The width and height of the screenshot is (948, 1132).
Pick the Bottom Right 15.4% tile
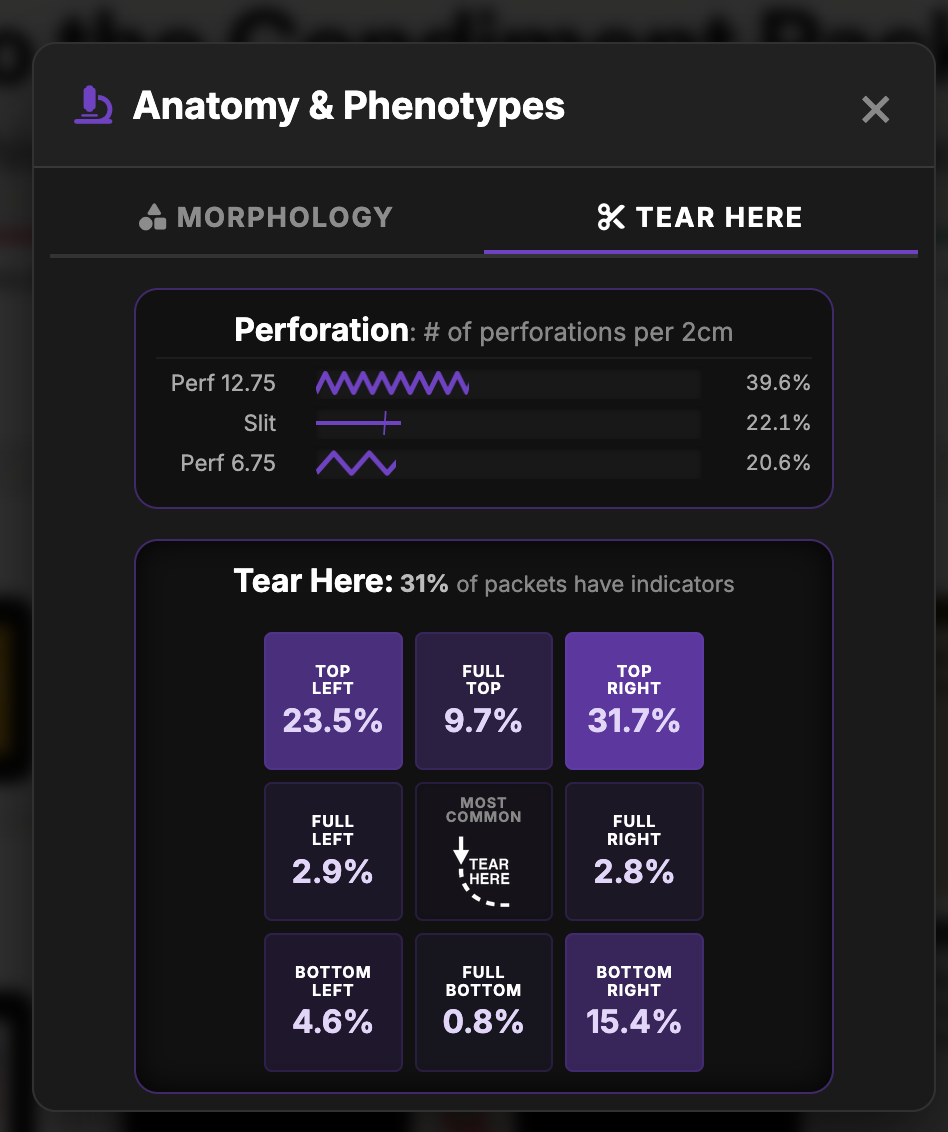(x=634, y=1002)
